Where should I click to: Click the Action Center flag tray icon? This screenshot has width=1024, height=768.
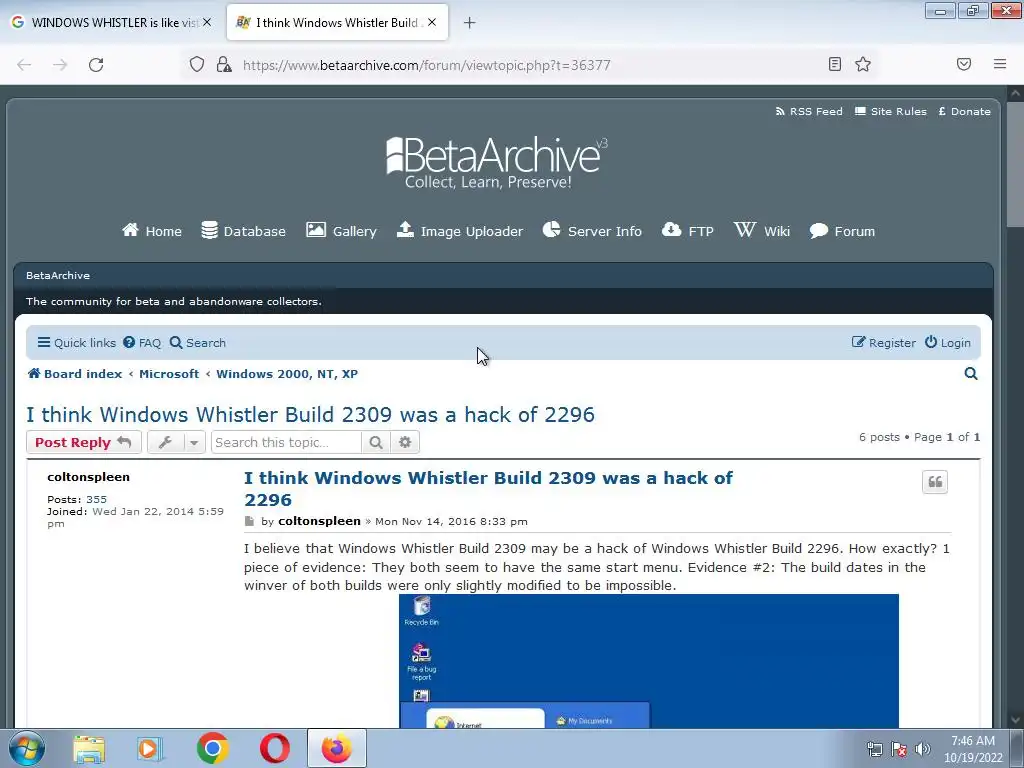(x=899, y=749)
